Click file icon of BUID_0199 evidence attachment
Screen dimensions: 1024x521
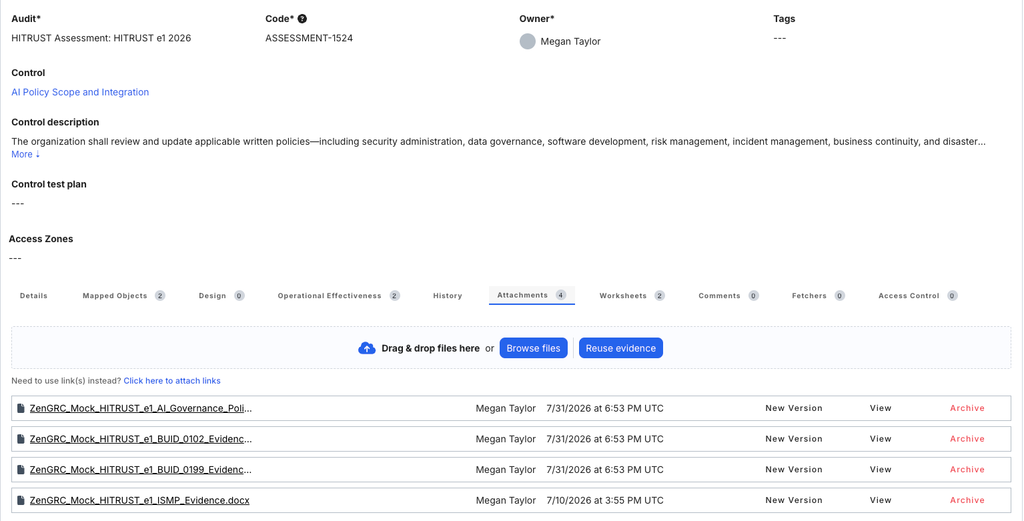[x=22, y=470]
